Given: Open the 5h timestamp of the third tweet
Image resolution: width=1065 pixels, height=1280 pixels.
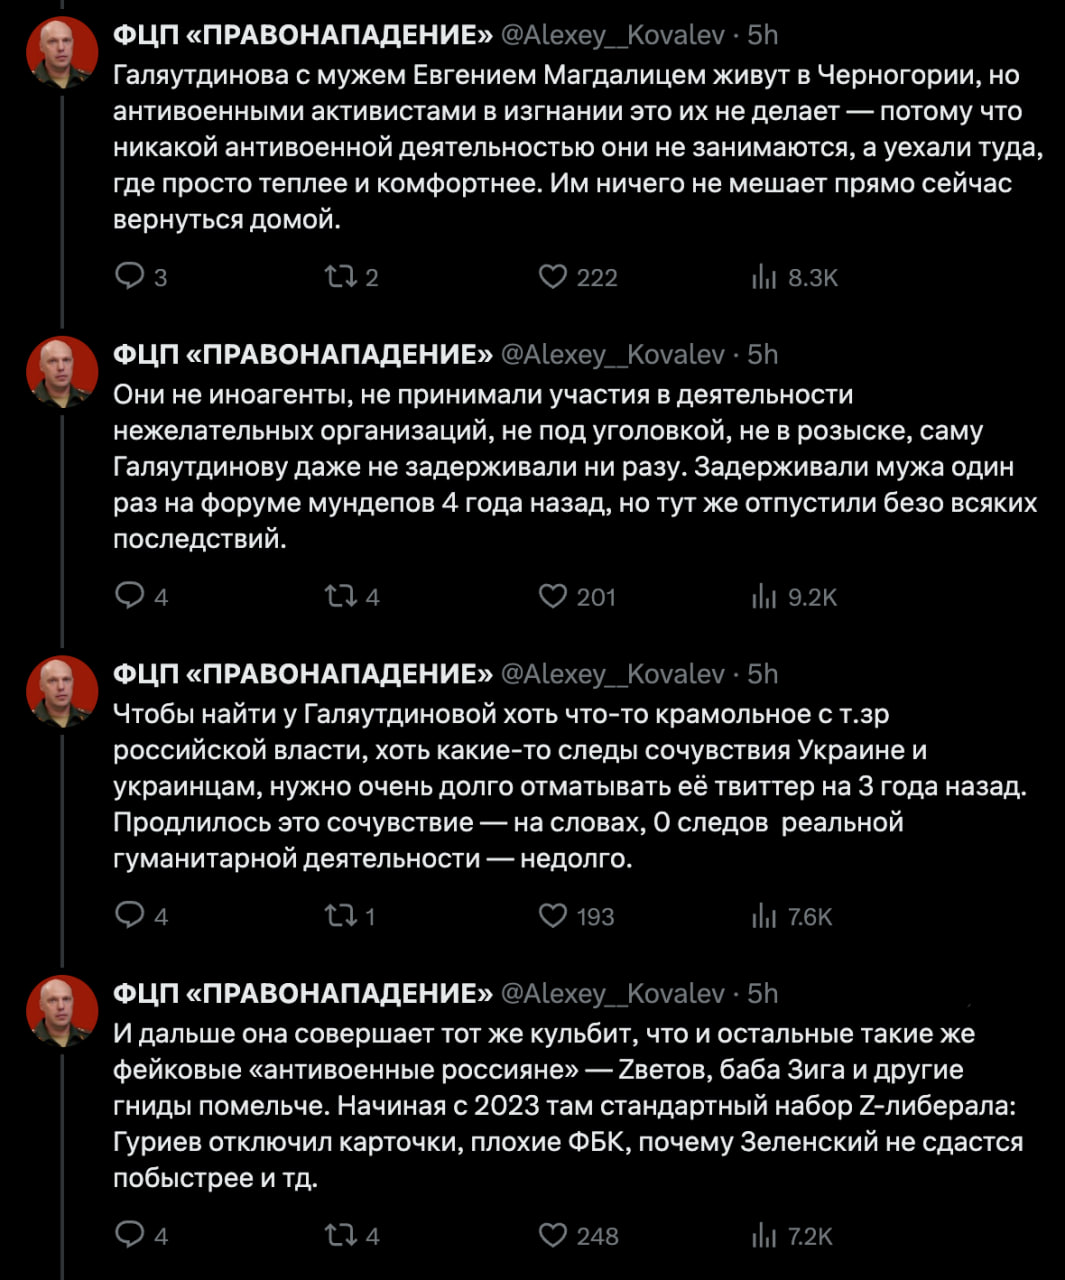Looking at the screenshot, I should (x=762, y=674).
